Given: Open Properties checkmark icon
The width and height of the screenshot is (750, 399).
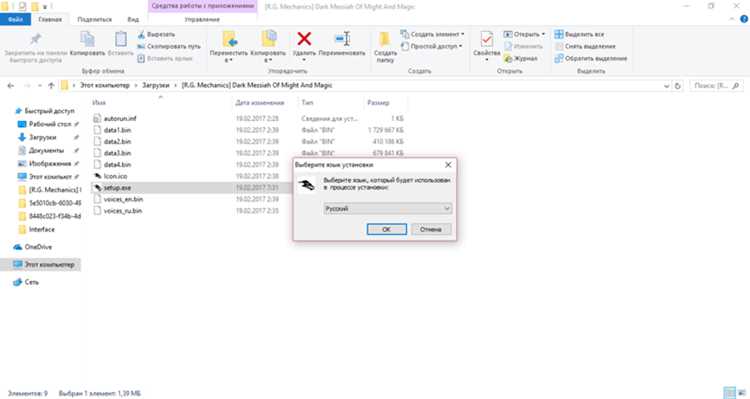Looking at the screenshot, I should [486, 39].
